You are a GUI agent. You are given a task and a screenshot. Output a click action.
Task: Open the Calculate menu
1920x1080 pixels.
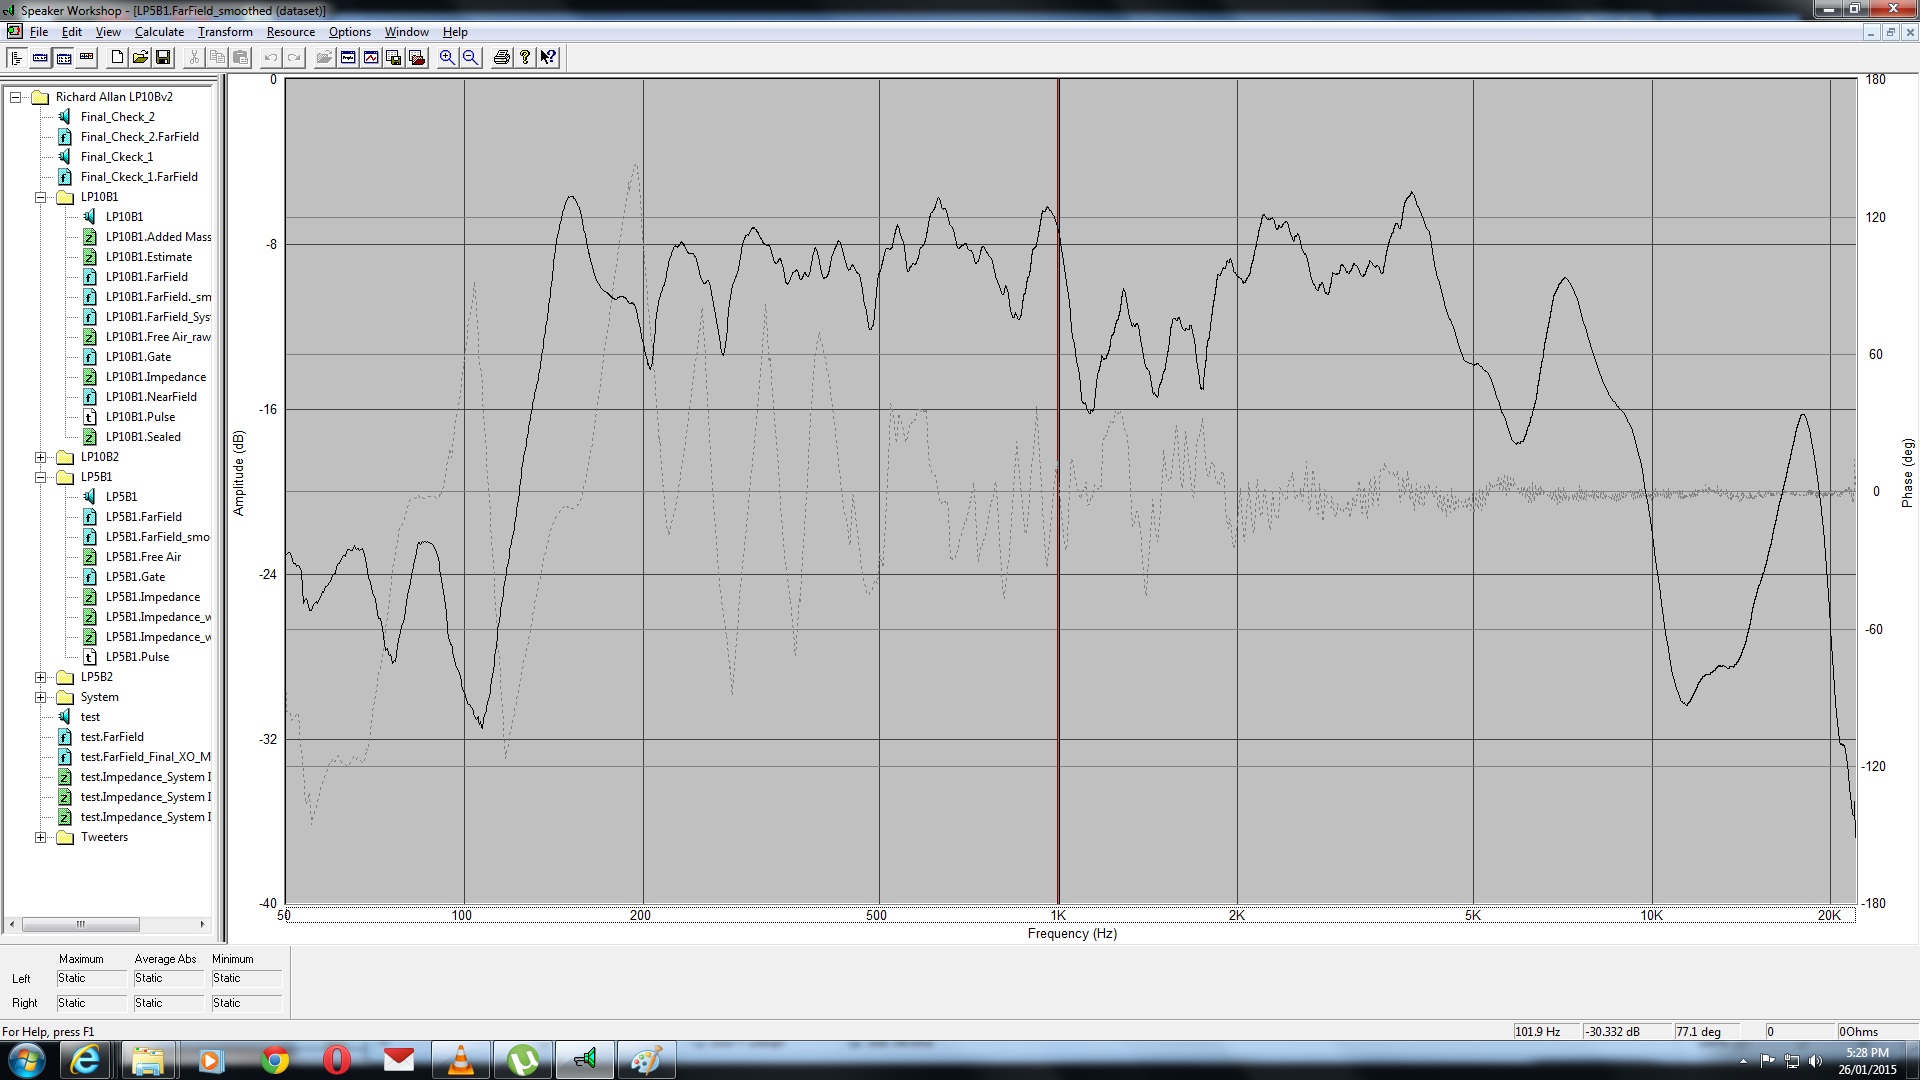[159, 32]
